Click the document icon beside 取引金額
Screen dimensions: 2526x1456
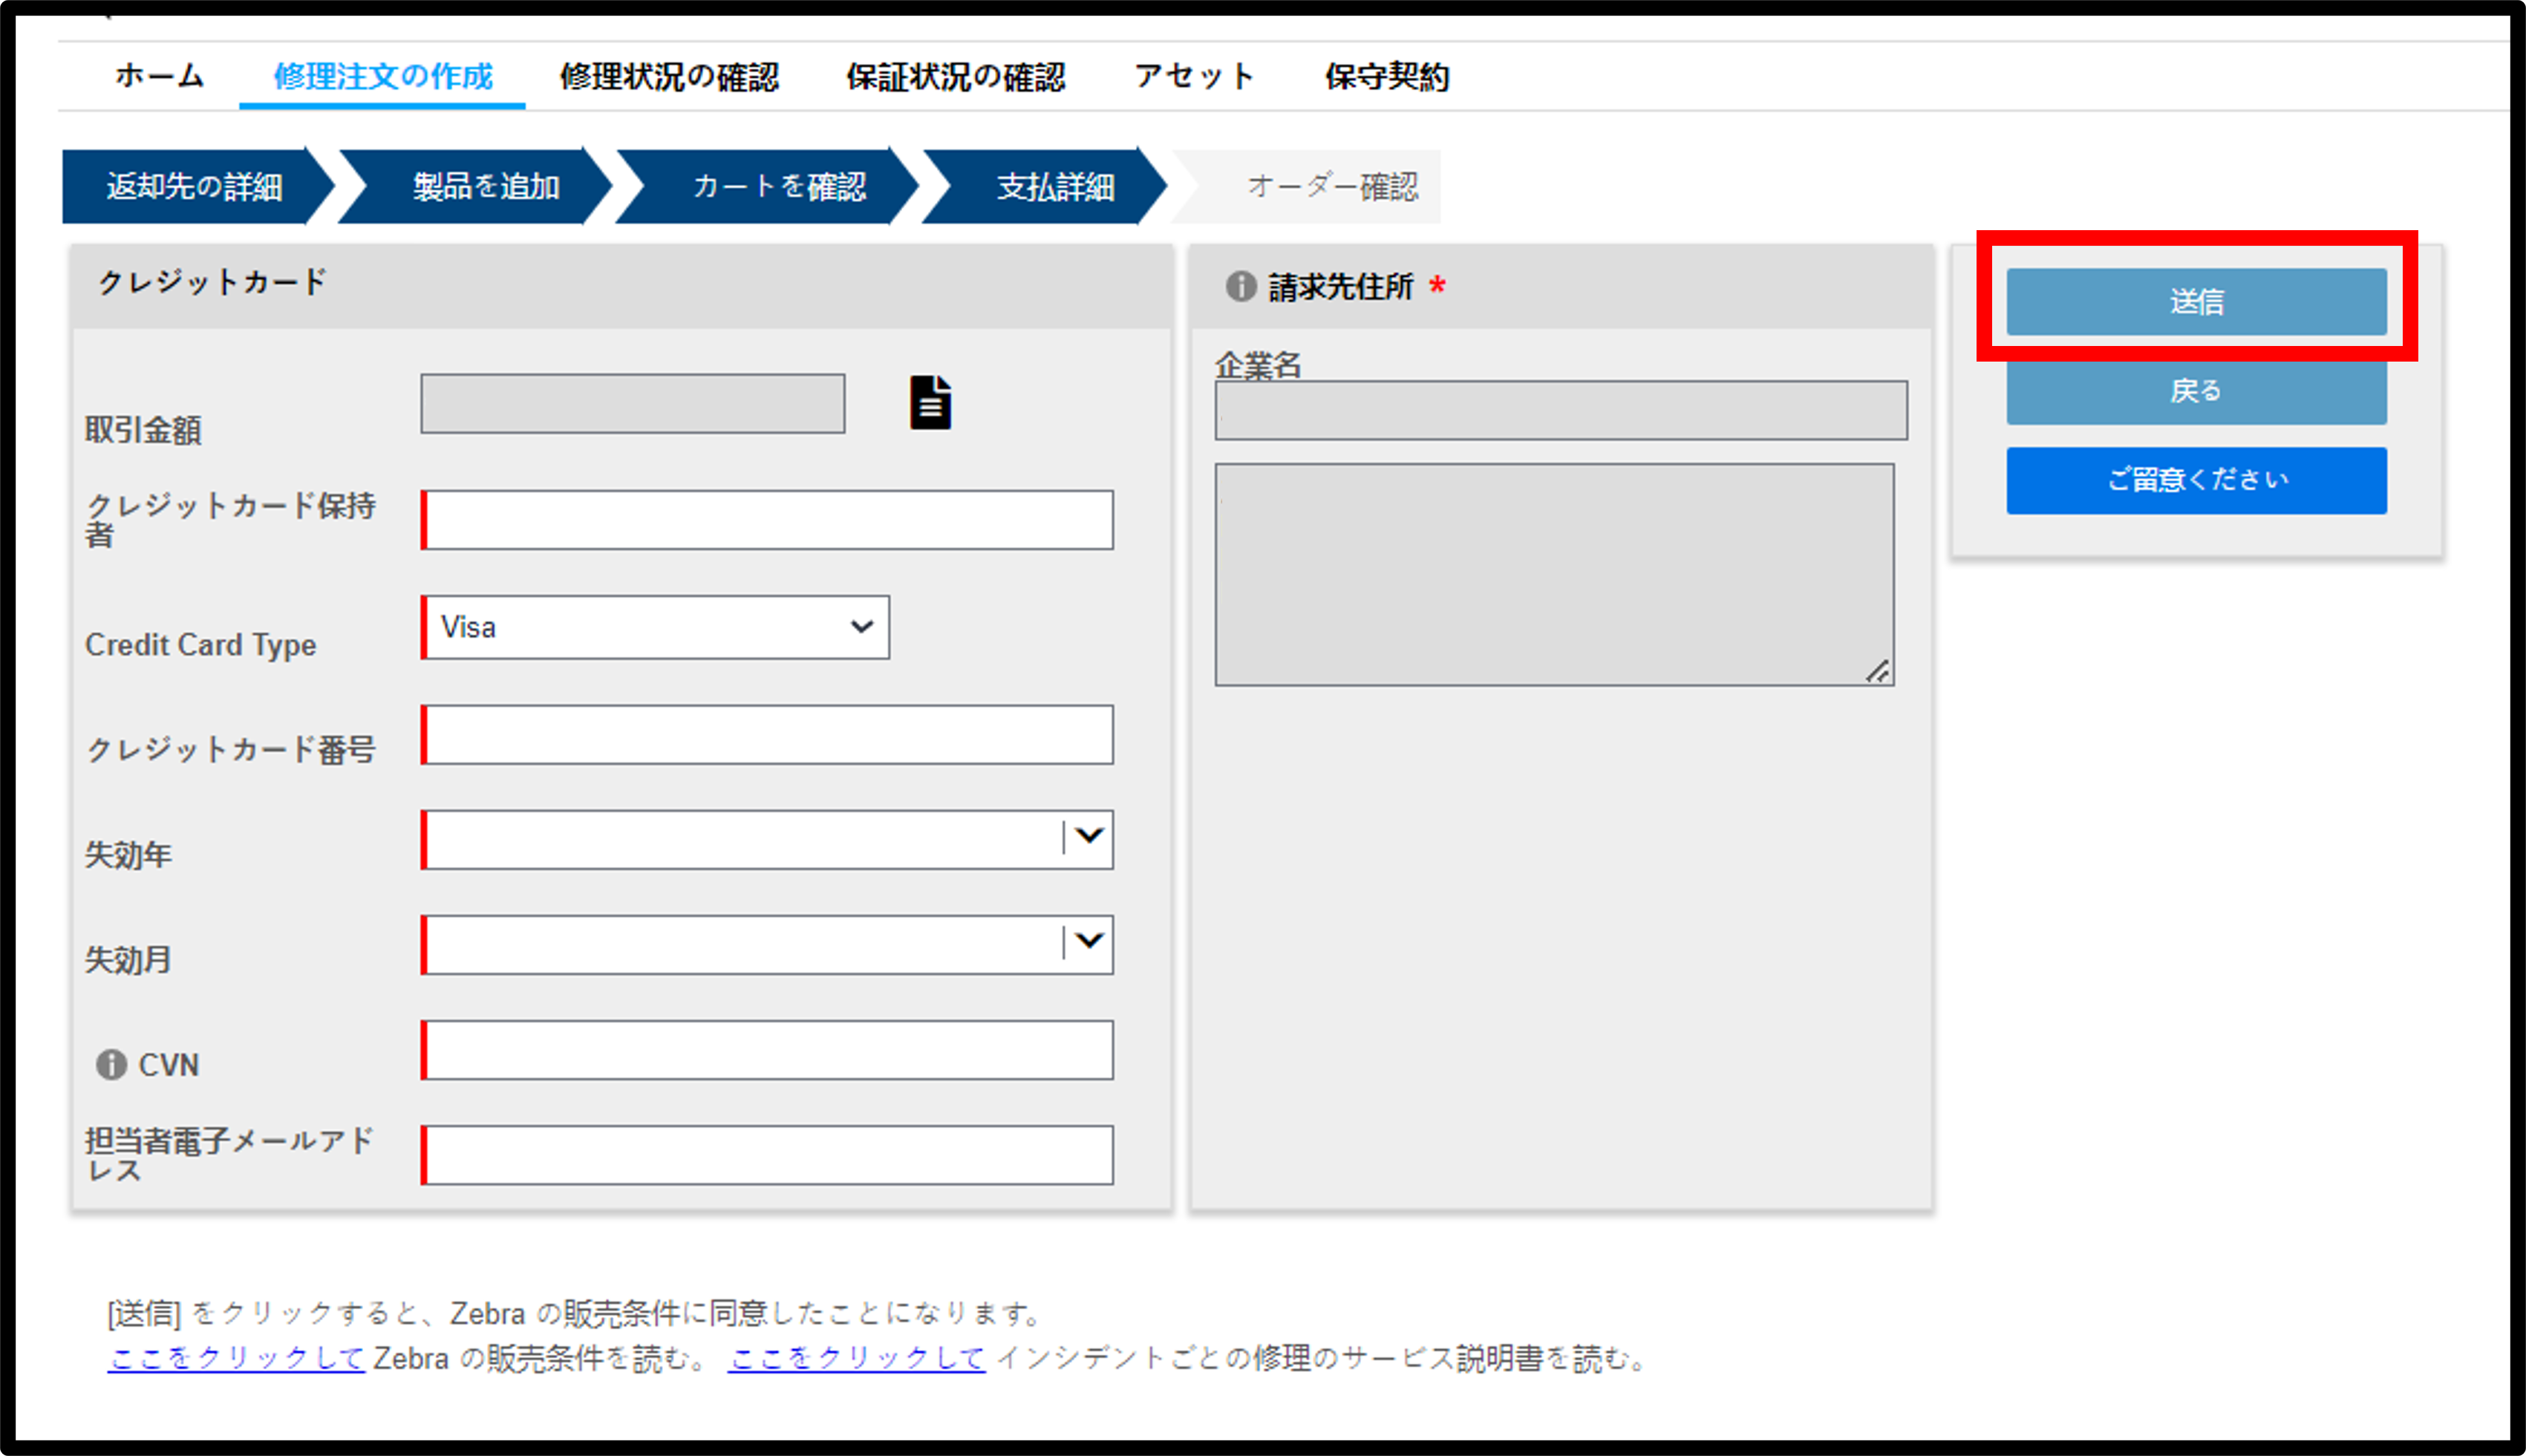[x=930, y=403]
